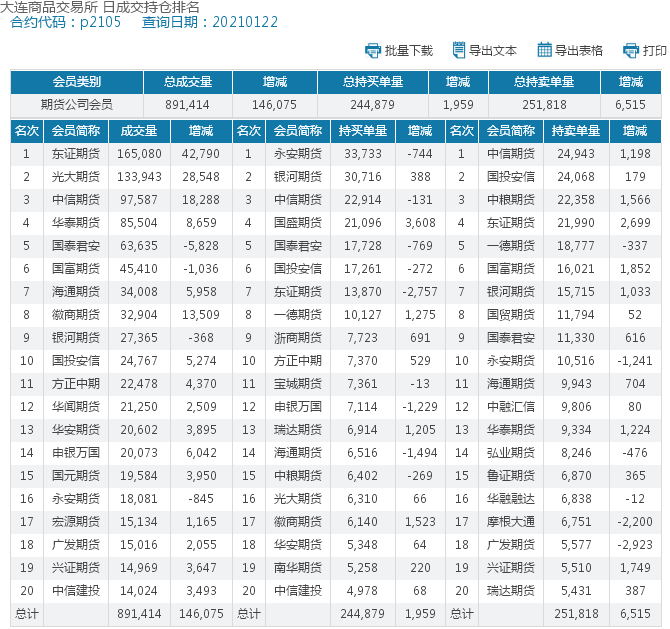Click the 导出表格 table icon

click(544, 50)
